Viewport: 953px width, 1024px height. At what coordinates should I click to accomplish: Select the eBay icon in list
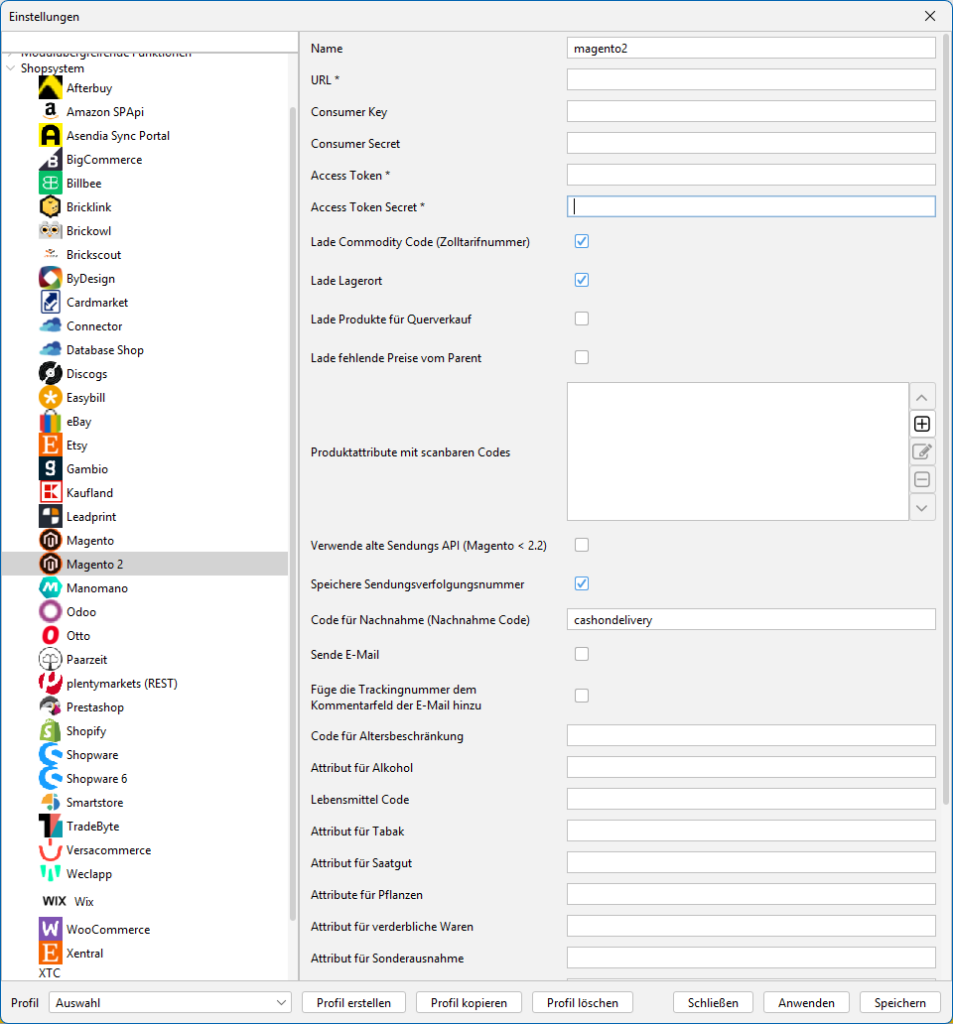coord(51,421)
